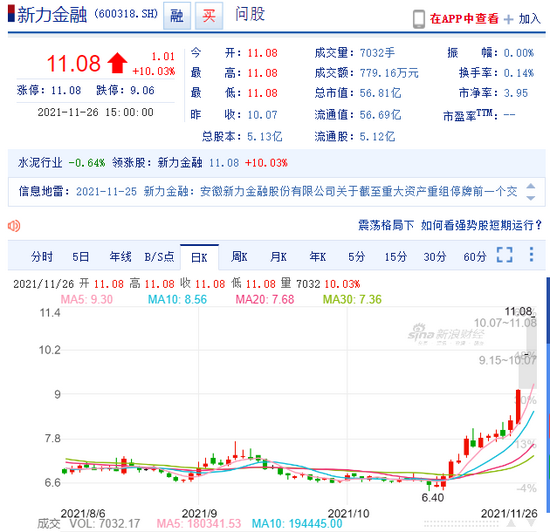Switch to 年线 chart tab
This screenshot has height=532, width=550.
120,257
